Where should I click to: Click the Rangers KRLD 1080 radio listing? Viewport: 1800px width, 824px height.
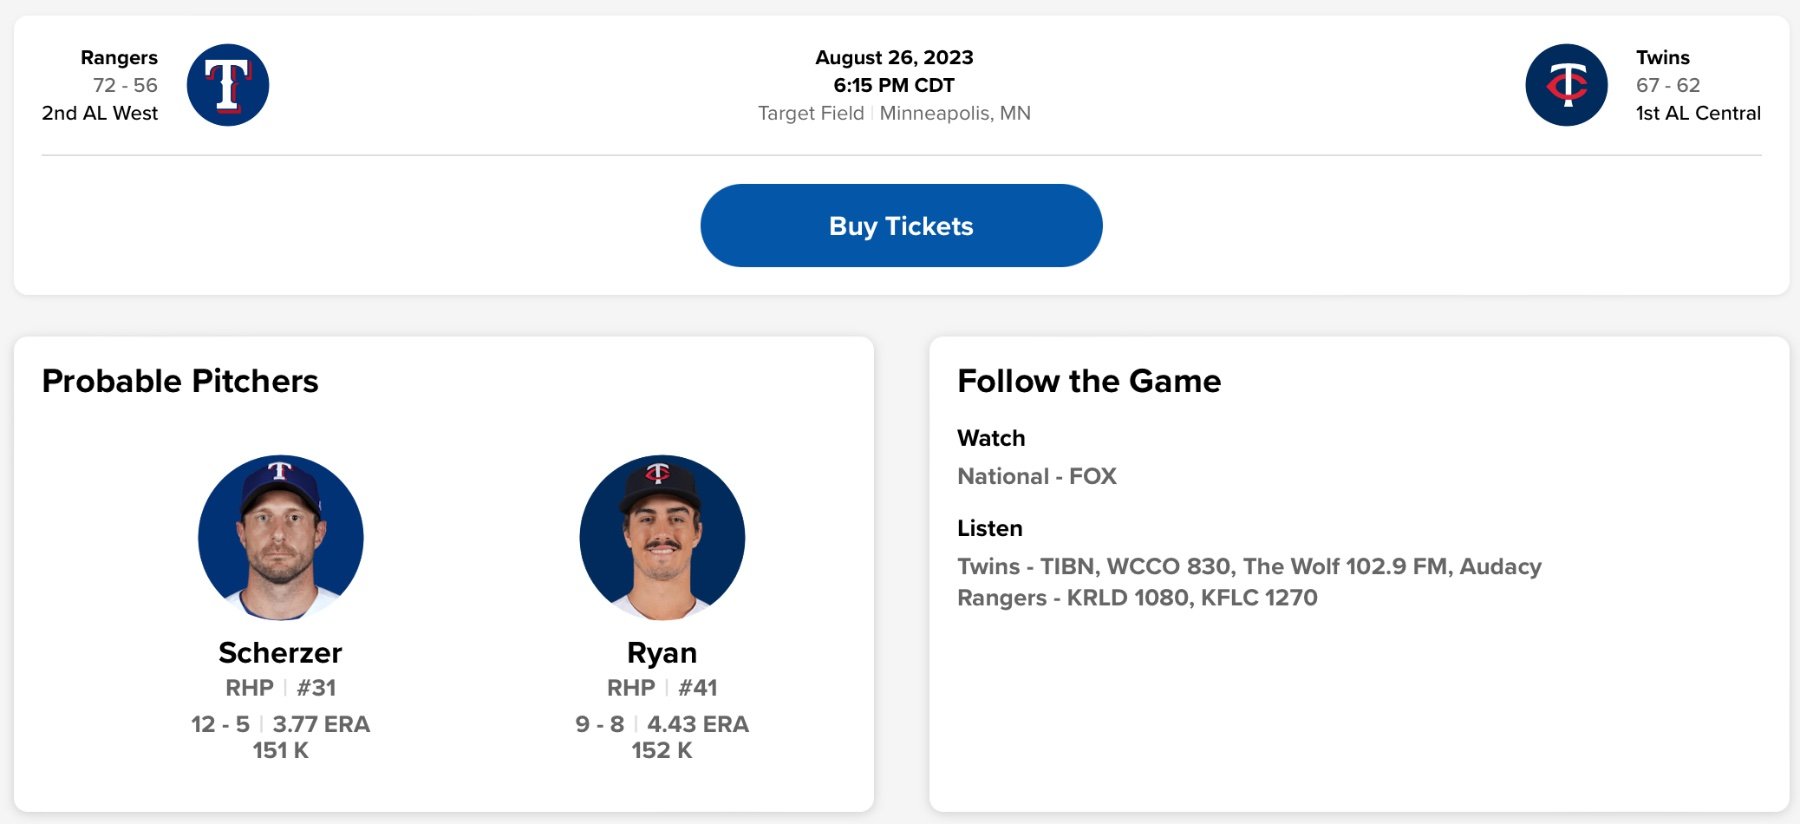1137,597
